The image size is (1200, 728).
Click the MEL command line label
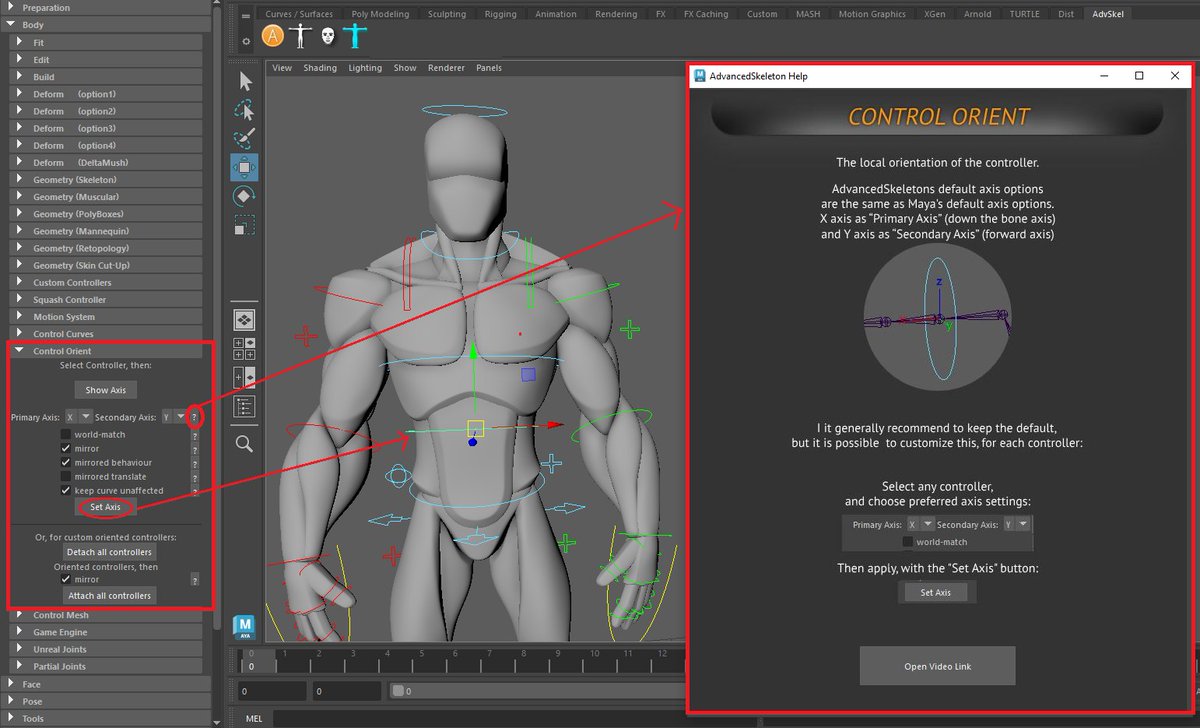[x=254, y=718]
